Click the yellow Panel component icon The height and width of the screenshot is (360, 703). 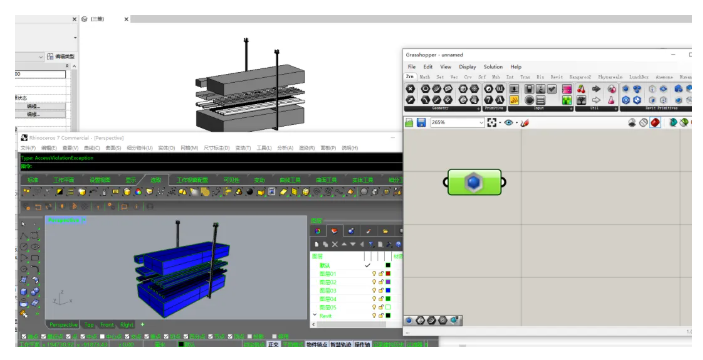point(514,100)
